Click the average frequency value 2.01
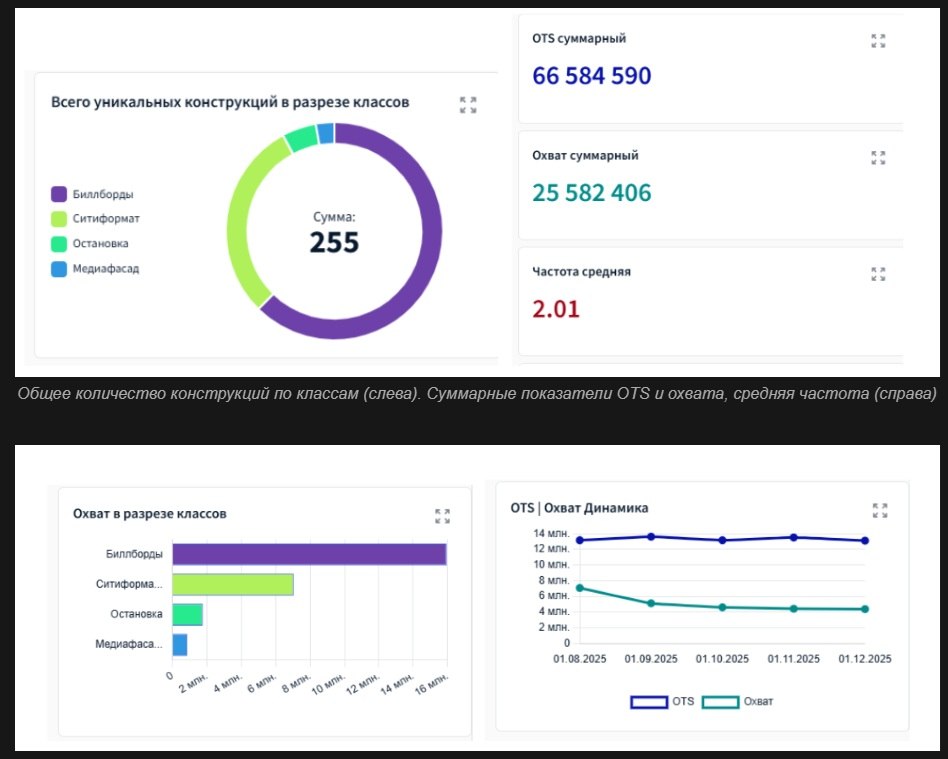Image resolution: width=948 pixels, height=759 pixels. pyautogui.click(x=556, y=309)
